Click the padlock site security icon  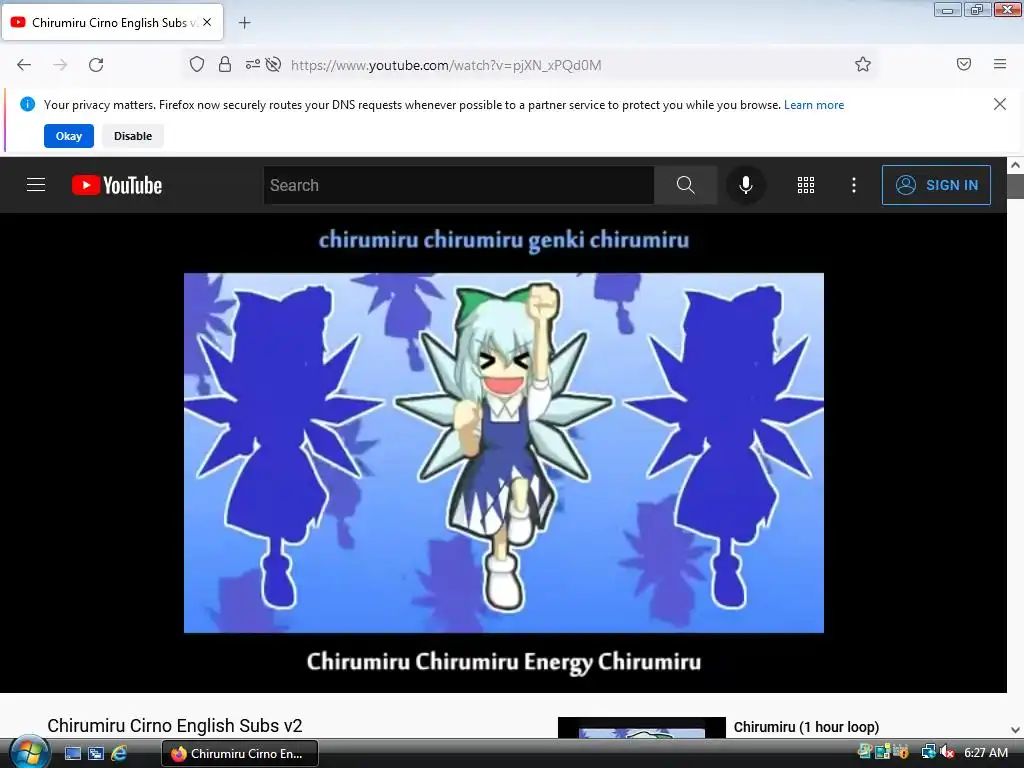[225, 64]
